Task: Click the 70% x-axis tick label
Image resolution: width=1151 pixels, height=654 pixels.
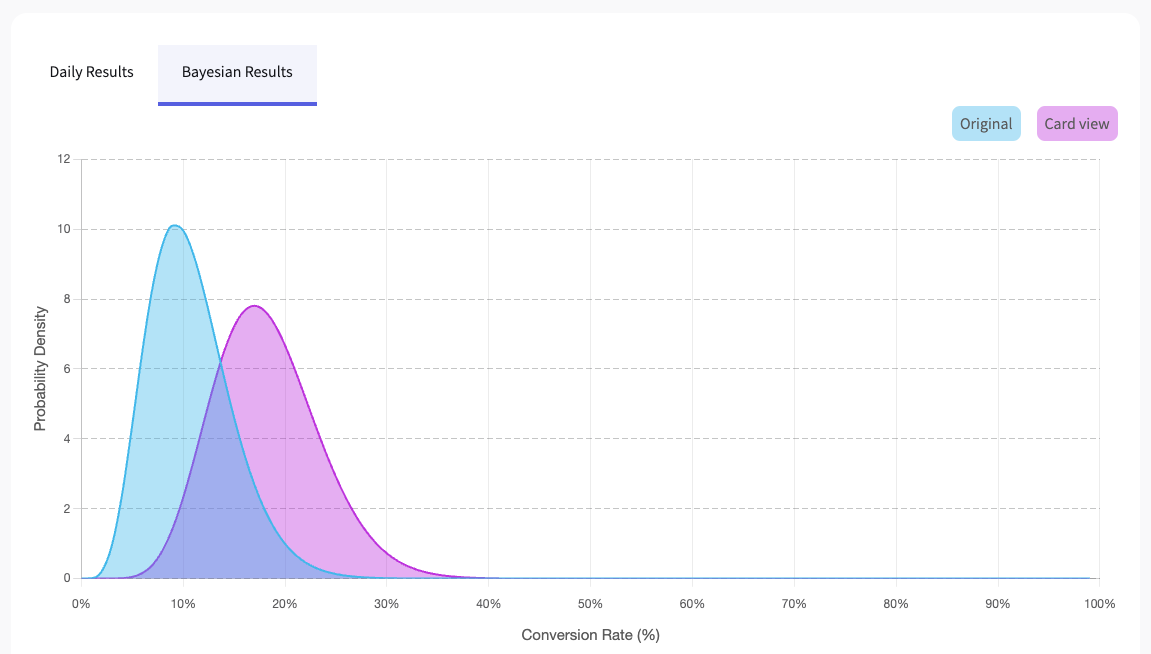Action: [x=794, y=604]
